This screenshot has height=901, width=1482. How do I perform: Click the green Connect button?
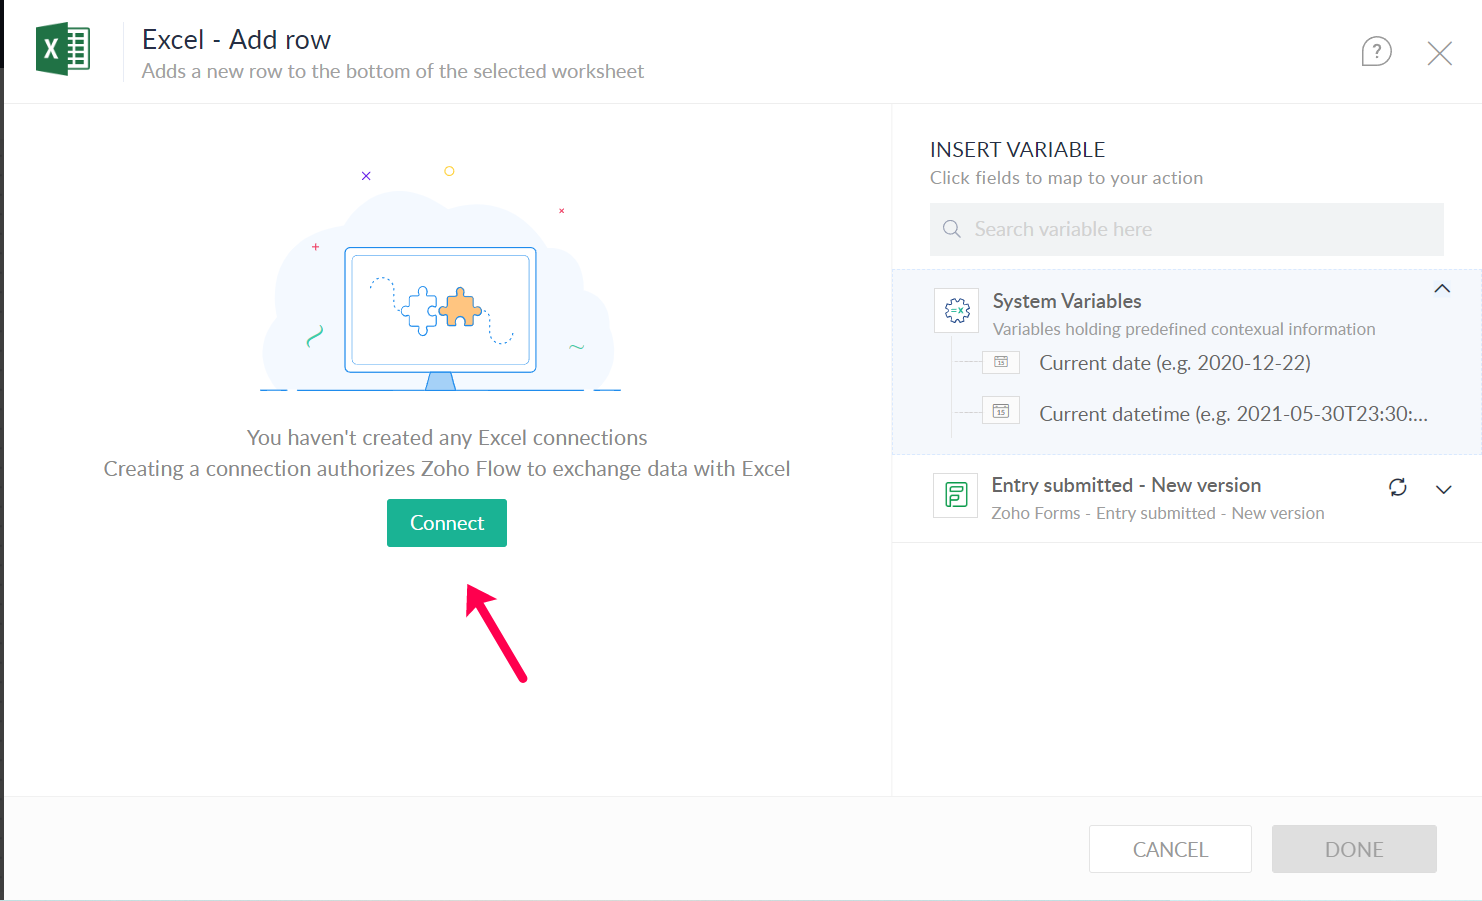(x=446, y=523)
